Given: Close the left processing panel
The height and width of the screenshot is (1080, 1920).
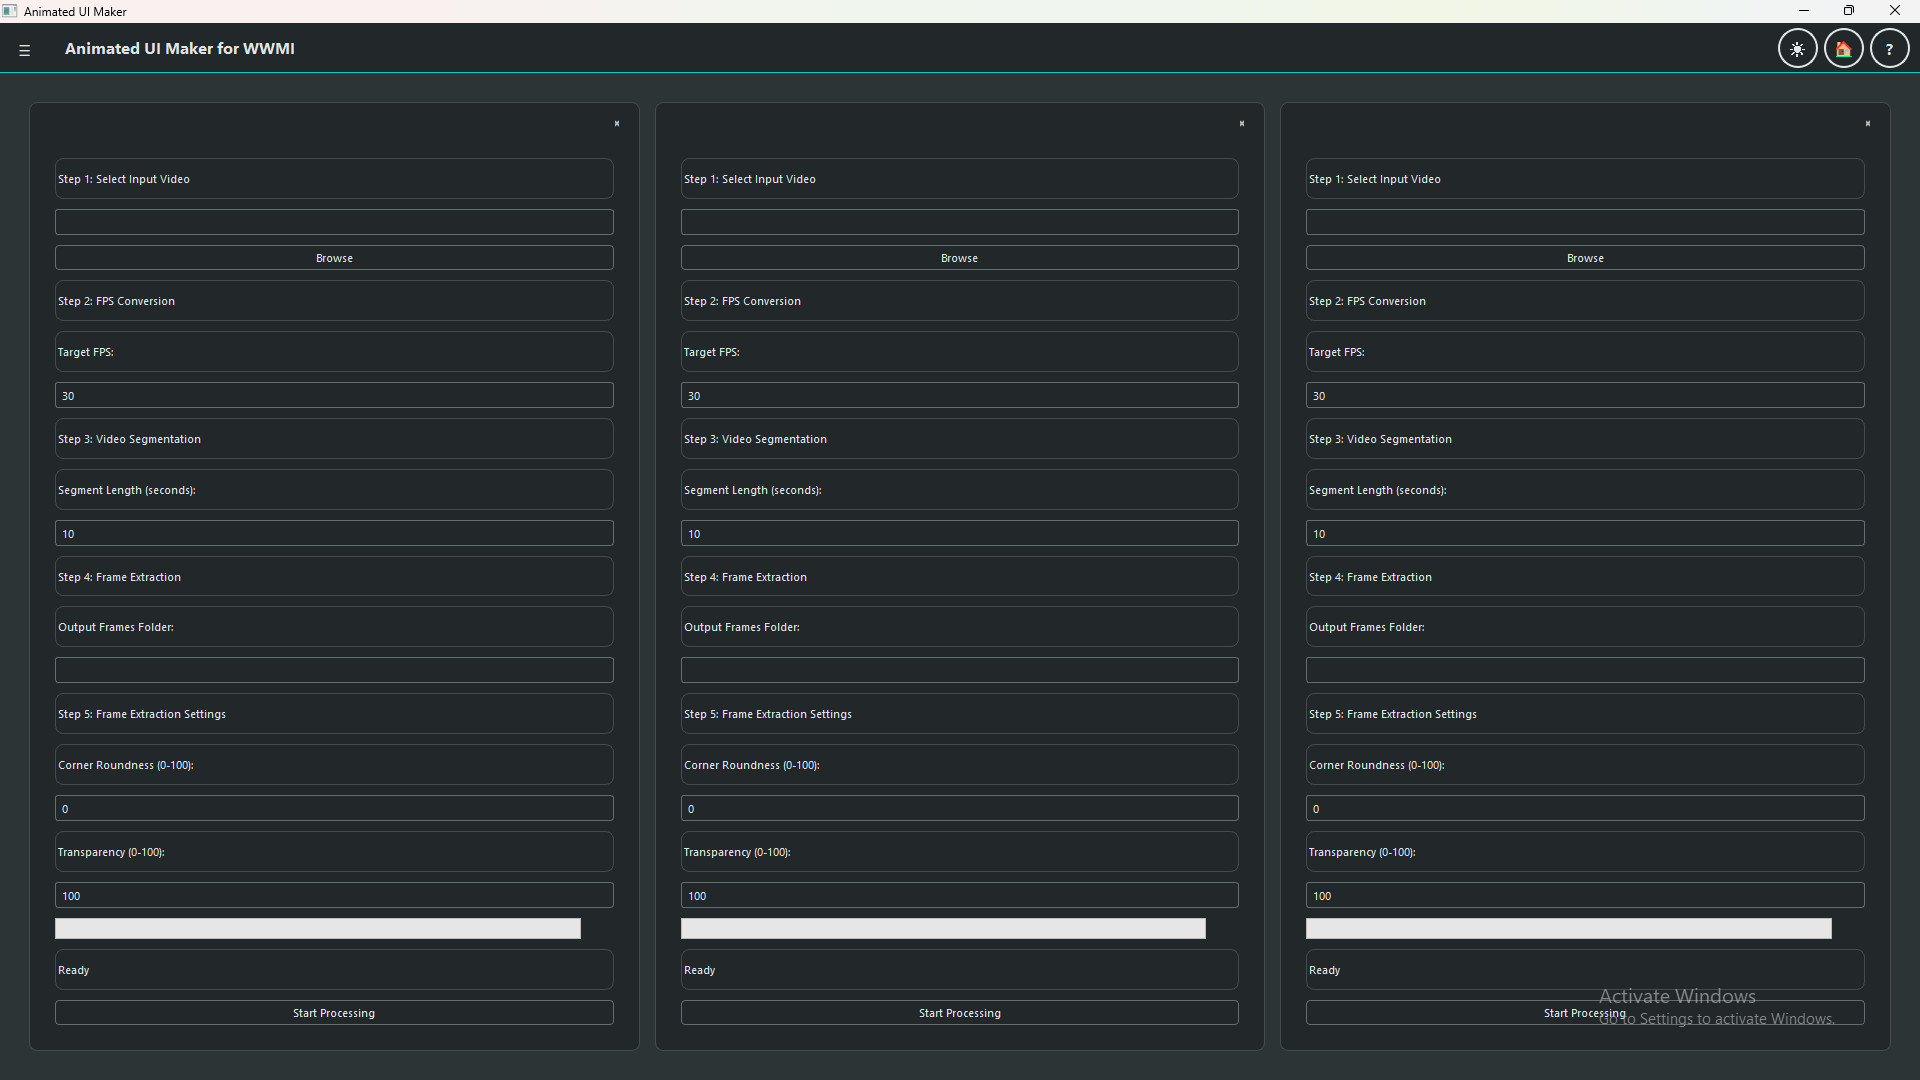Looking at the screenshot, I should [x=616, y=123].
